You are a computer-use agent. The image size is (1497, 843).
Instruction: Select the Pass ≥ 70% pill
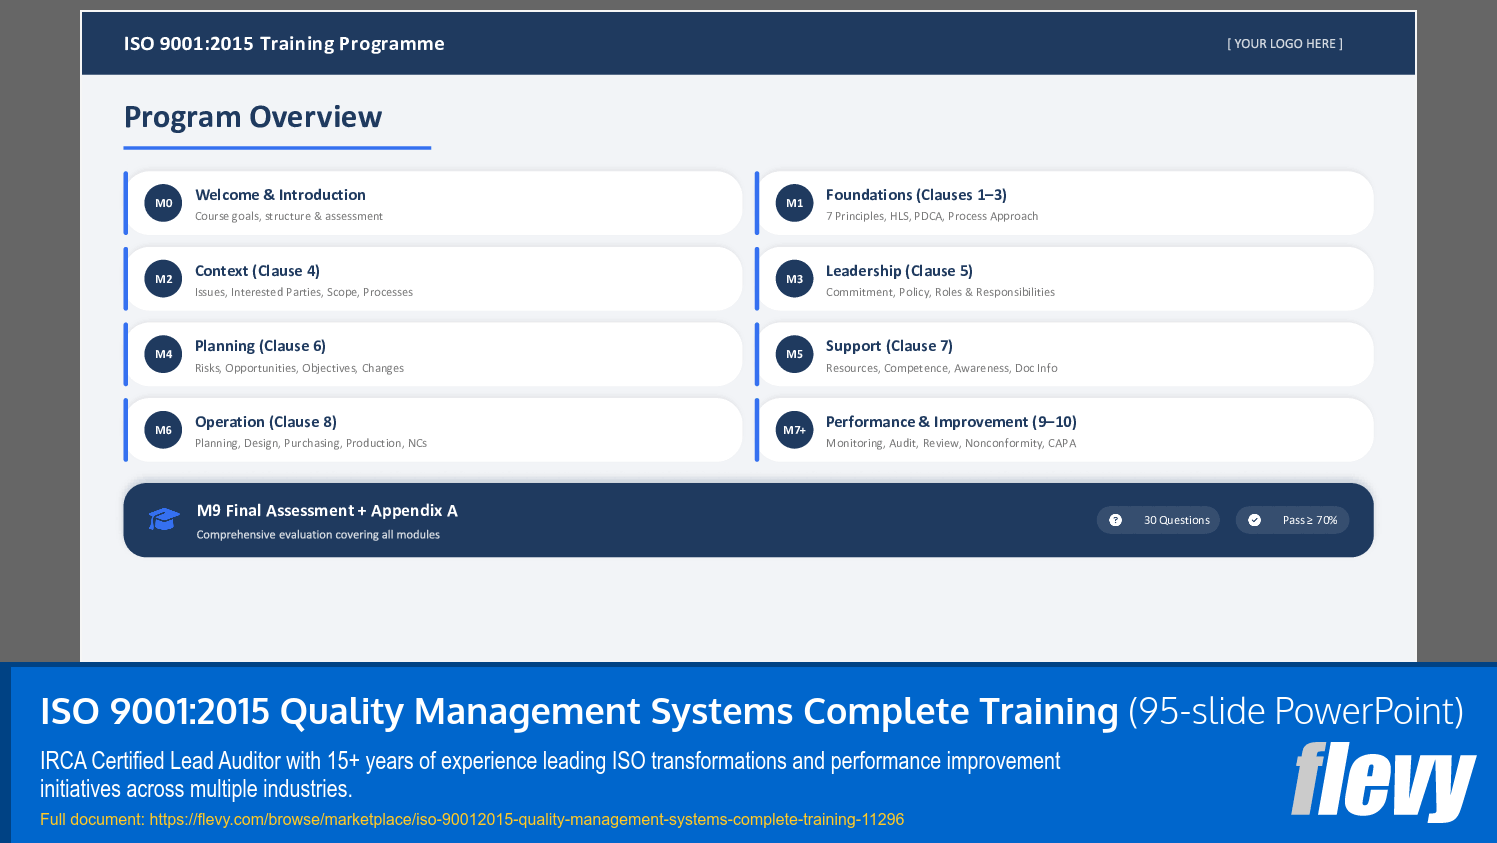(1292, 519)
